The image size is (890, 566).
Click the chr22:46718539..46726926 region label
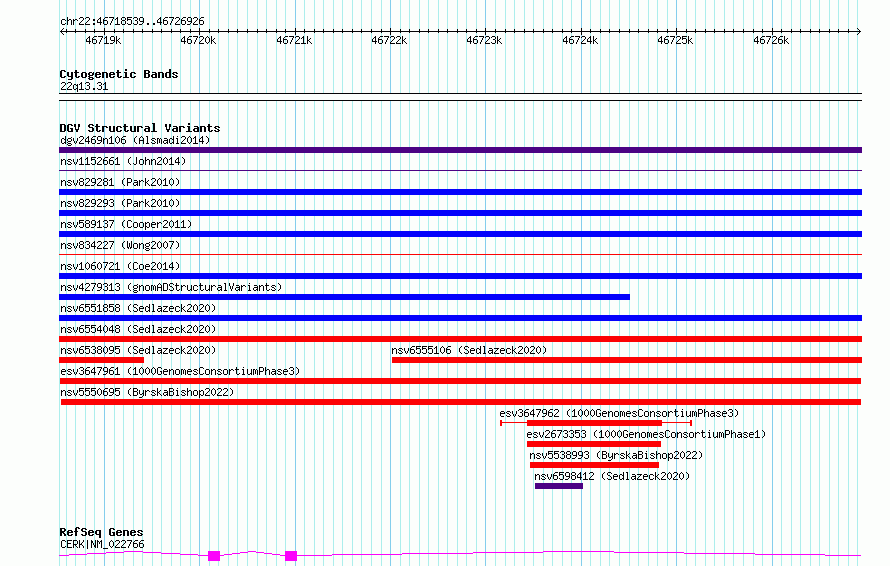(132, 22)
